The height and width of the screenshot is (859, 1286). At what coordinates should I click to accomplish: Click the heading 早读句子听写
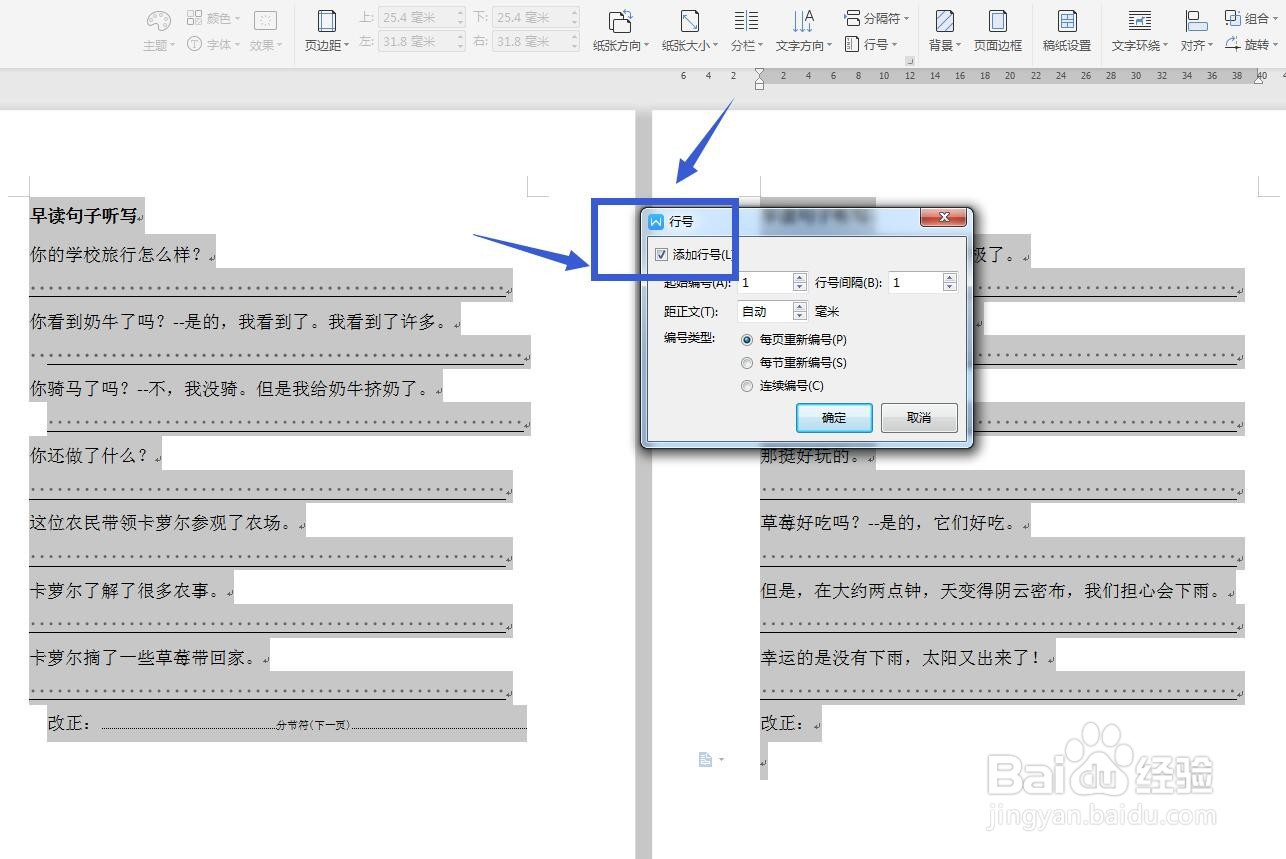tap(83, 215)
